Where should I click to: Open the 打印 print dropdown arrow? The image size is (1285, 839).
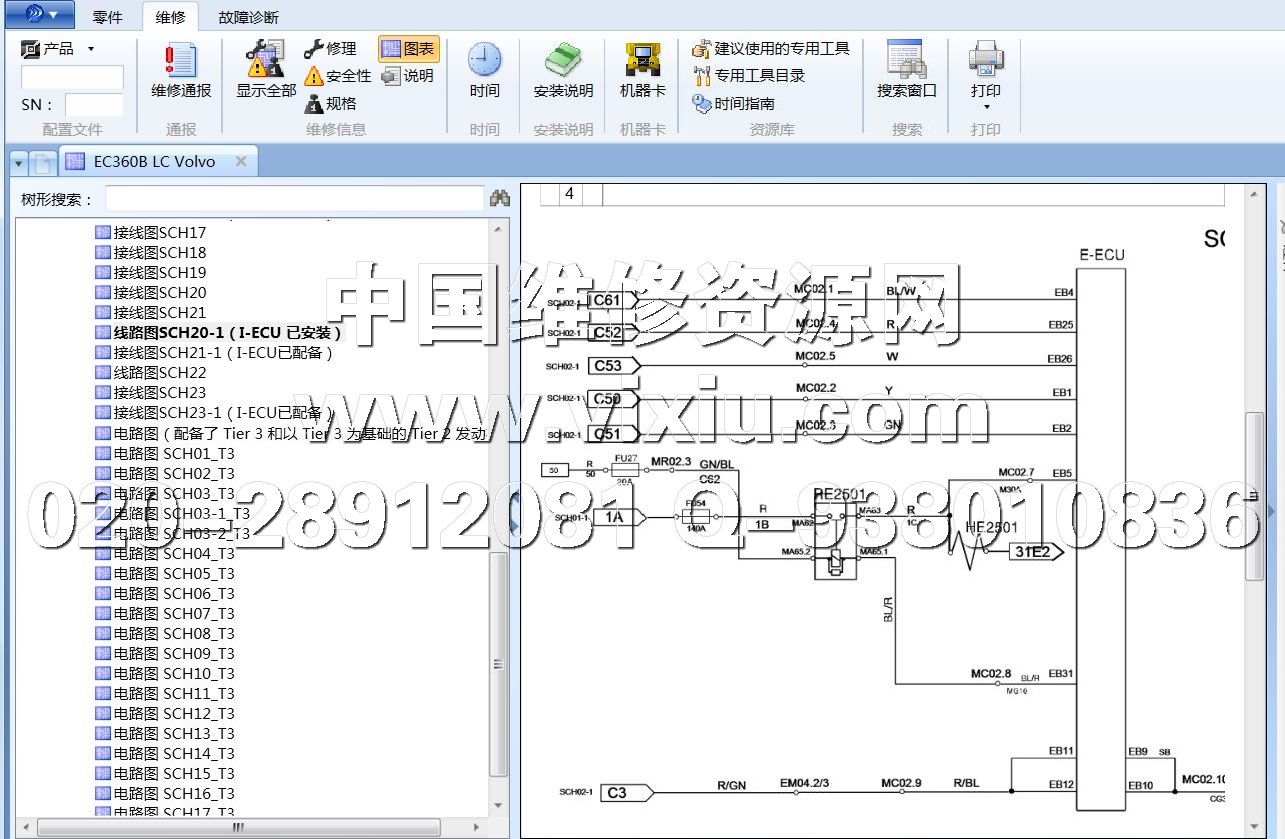(986, 107)
